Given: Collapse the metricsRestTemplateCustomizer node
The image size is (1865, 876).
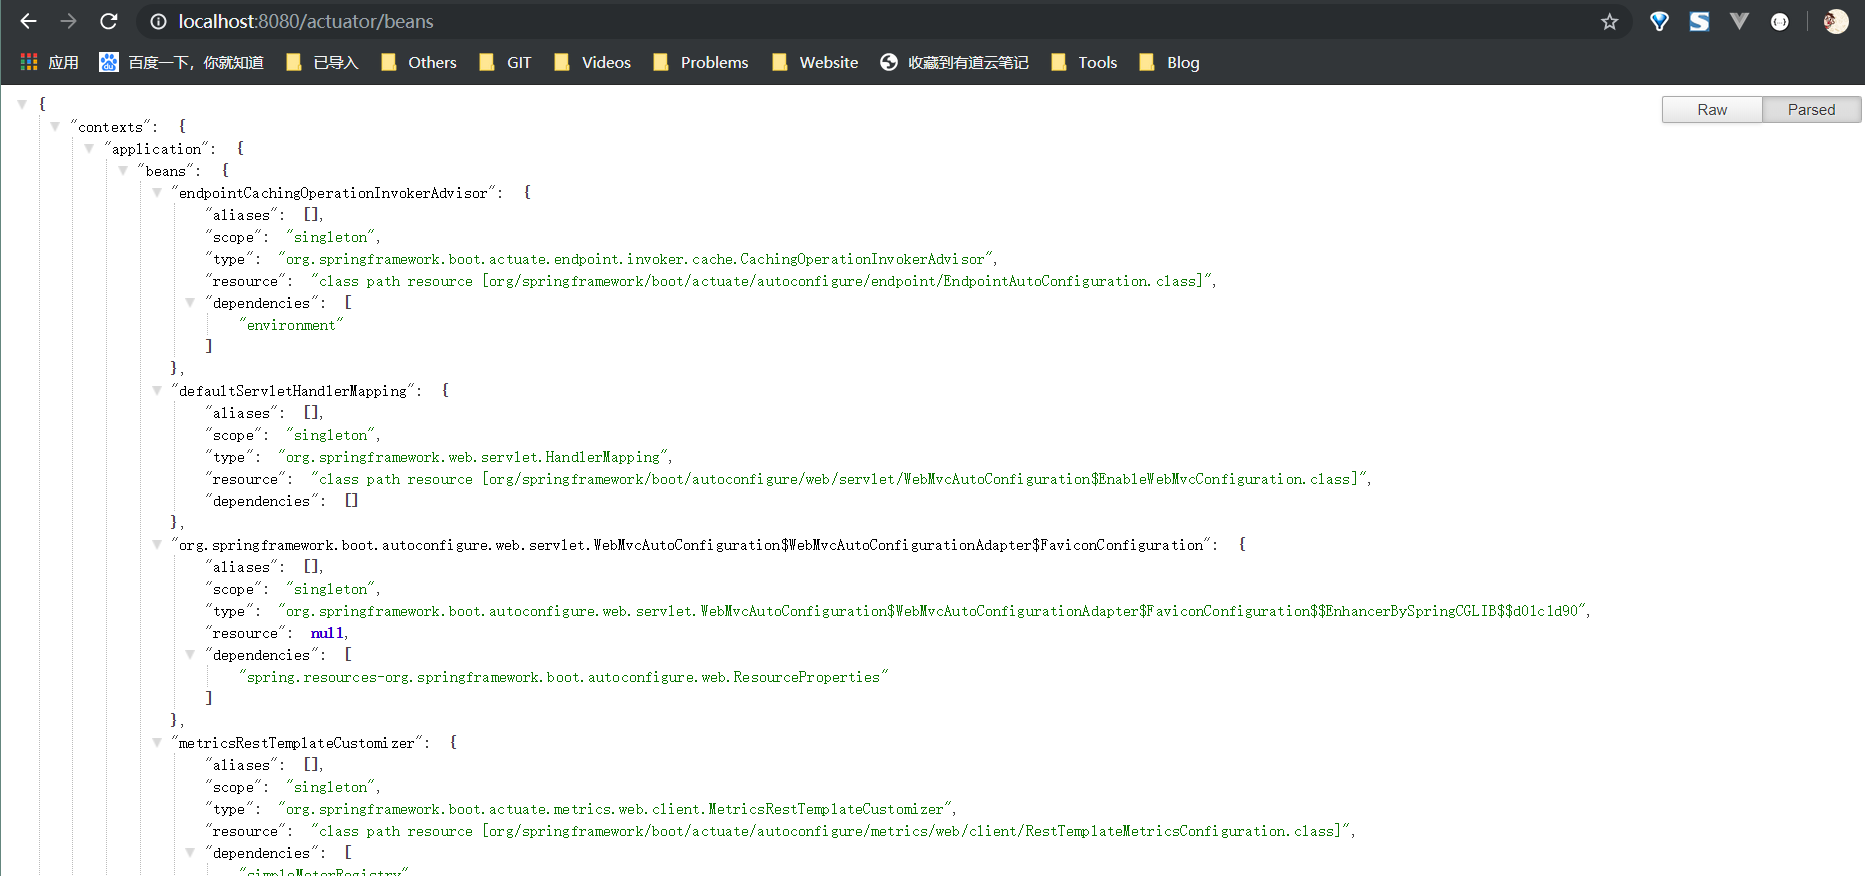Looking at the screenshot, I should coord(157,742).
